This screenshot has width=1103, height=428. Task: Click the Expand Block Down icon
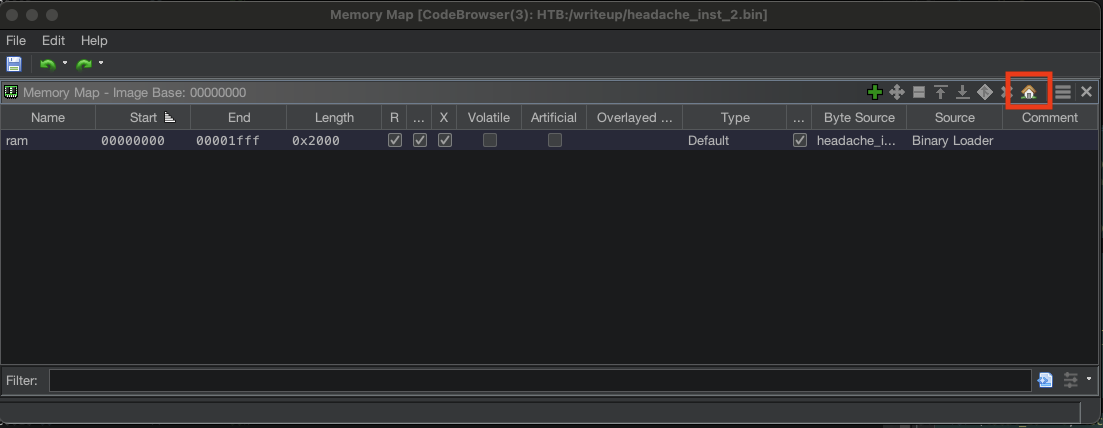click(962, 92)
